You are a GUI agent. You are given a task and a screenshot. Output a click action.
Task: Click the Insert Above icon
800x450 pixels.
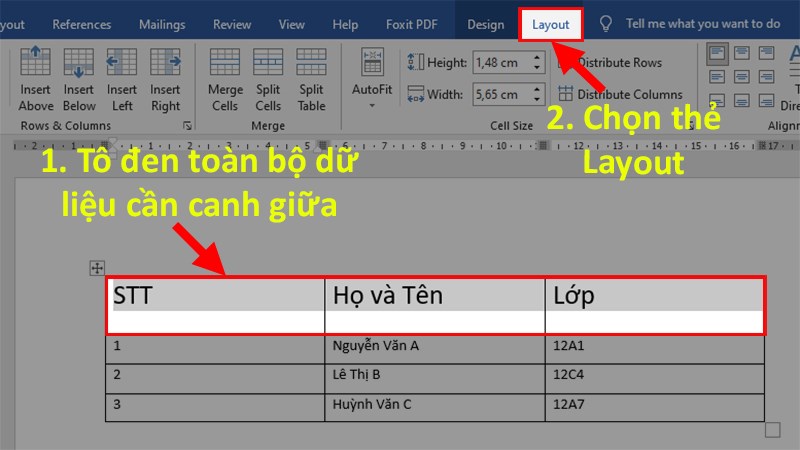tap(35, 61)
